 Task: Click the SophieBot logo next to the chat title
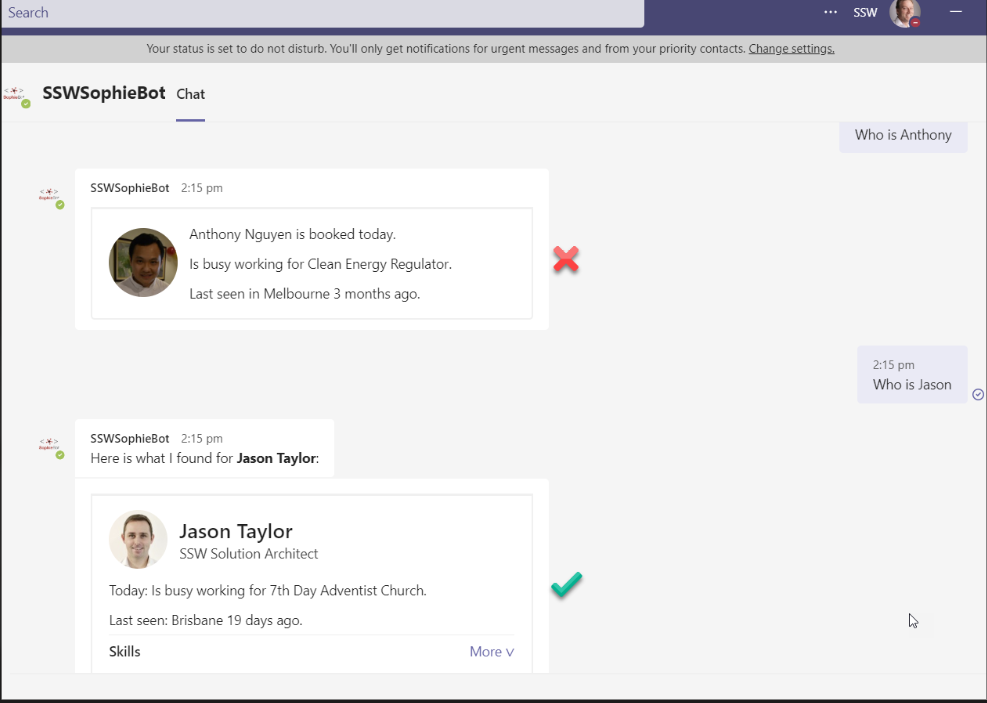(x=14, y=92)
